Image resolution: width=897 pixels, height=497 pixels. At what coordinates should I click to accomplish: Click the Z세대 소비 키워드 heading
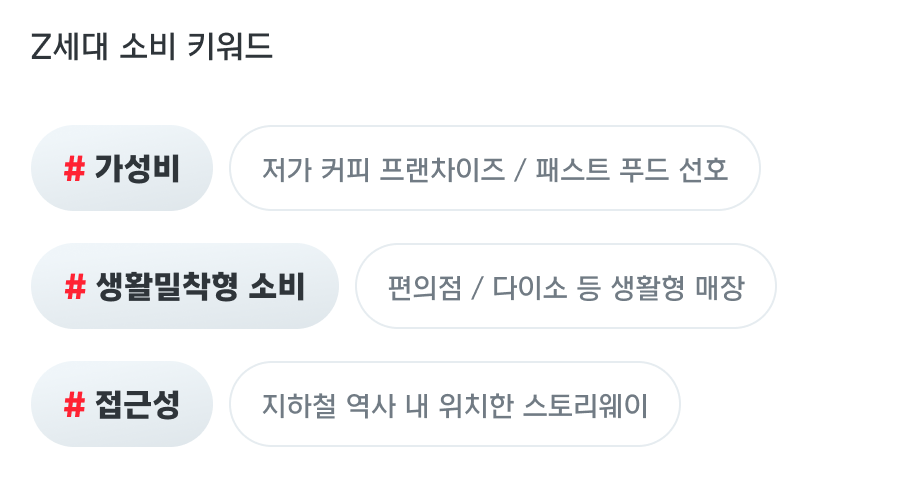(x=152, y=46)
